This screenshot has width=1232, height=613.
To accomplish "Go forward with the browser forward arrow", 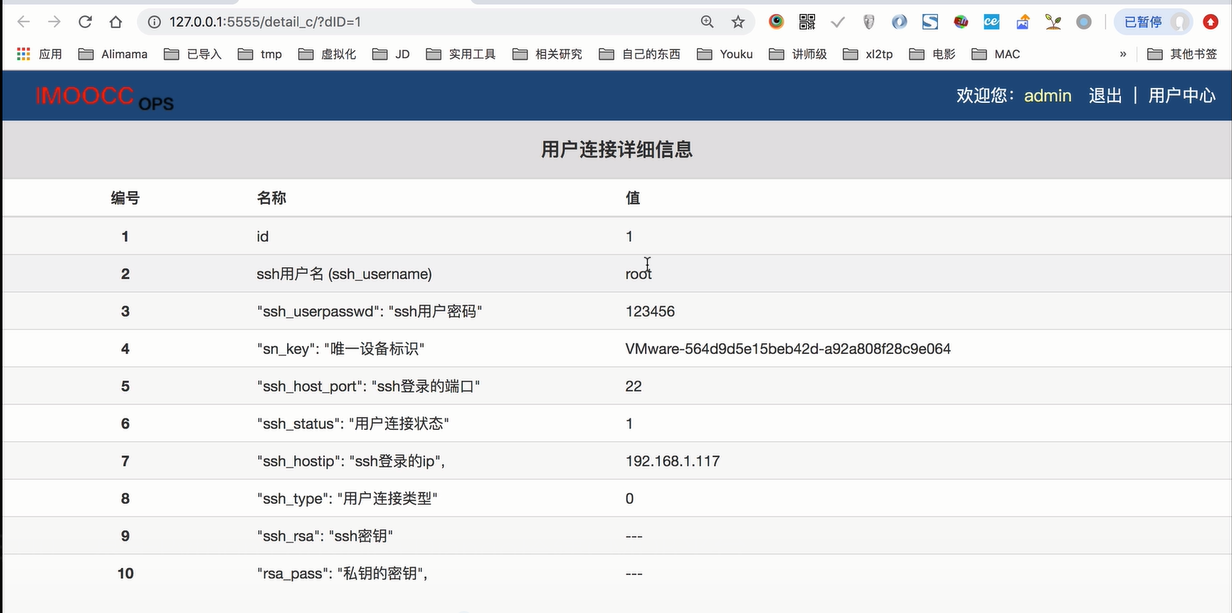I will pos(54,21).
